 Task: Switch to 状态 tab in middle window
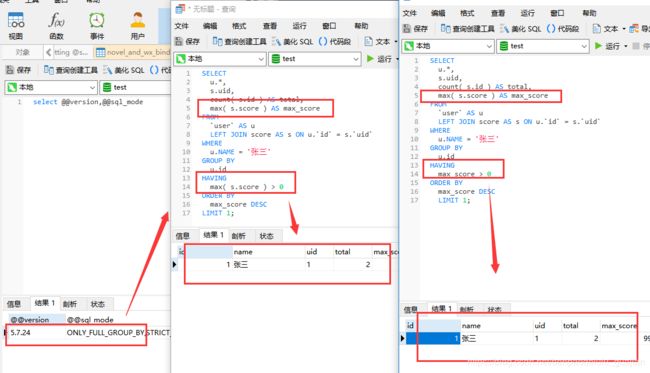tap(266, 236)
